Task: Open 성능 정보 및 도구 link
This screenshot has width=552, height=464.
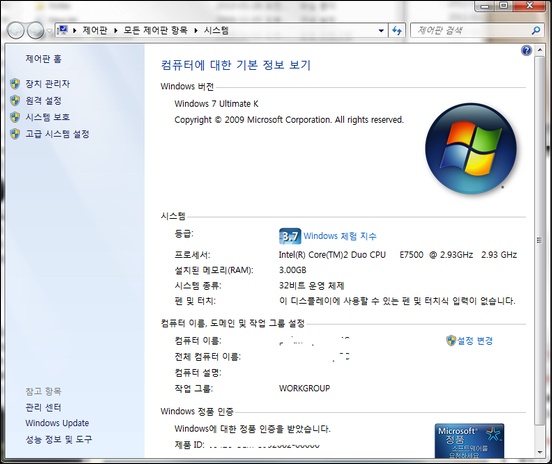Action: (x=58, y=439)
